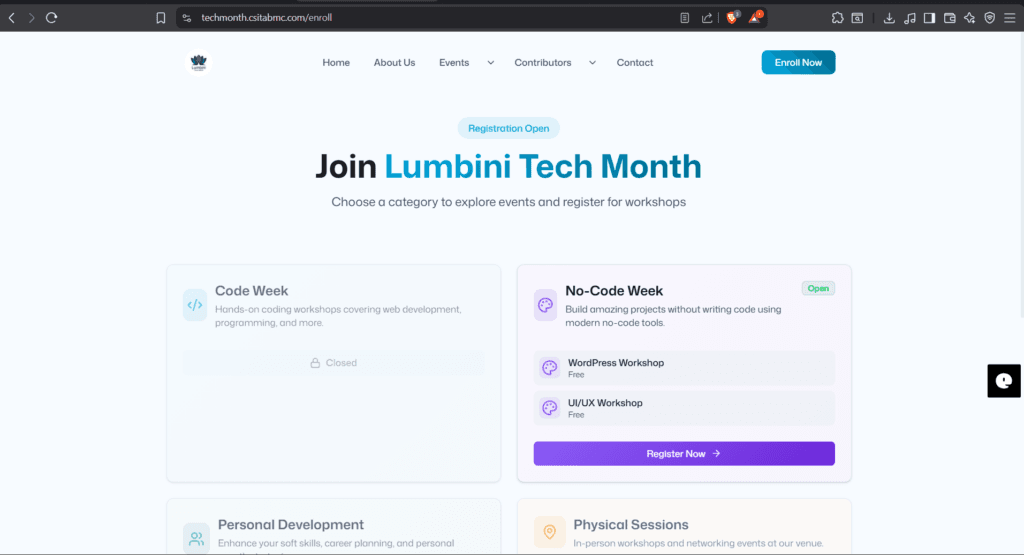Click the Brave VPN shield icon
1024x555 pixels.
[989, 18]
